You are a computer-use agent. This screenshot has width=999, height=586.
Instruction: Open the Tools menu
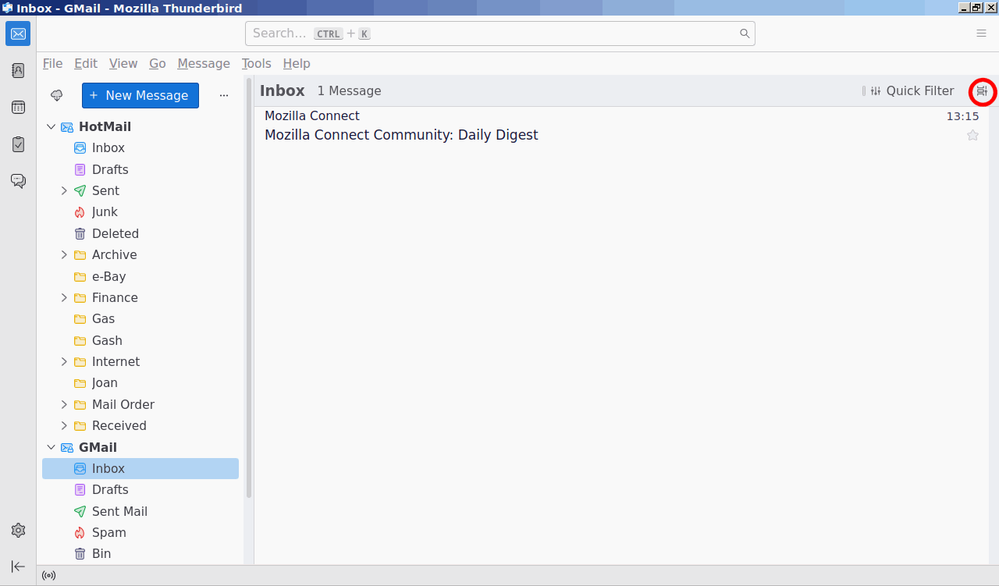click(256, 64)
